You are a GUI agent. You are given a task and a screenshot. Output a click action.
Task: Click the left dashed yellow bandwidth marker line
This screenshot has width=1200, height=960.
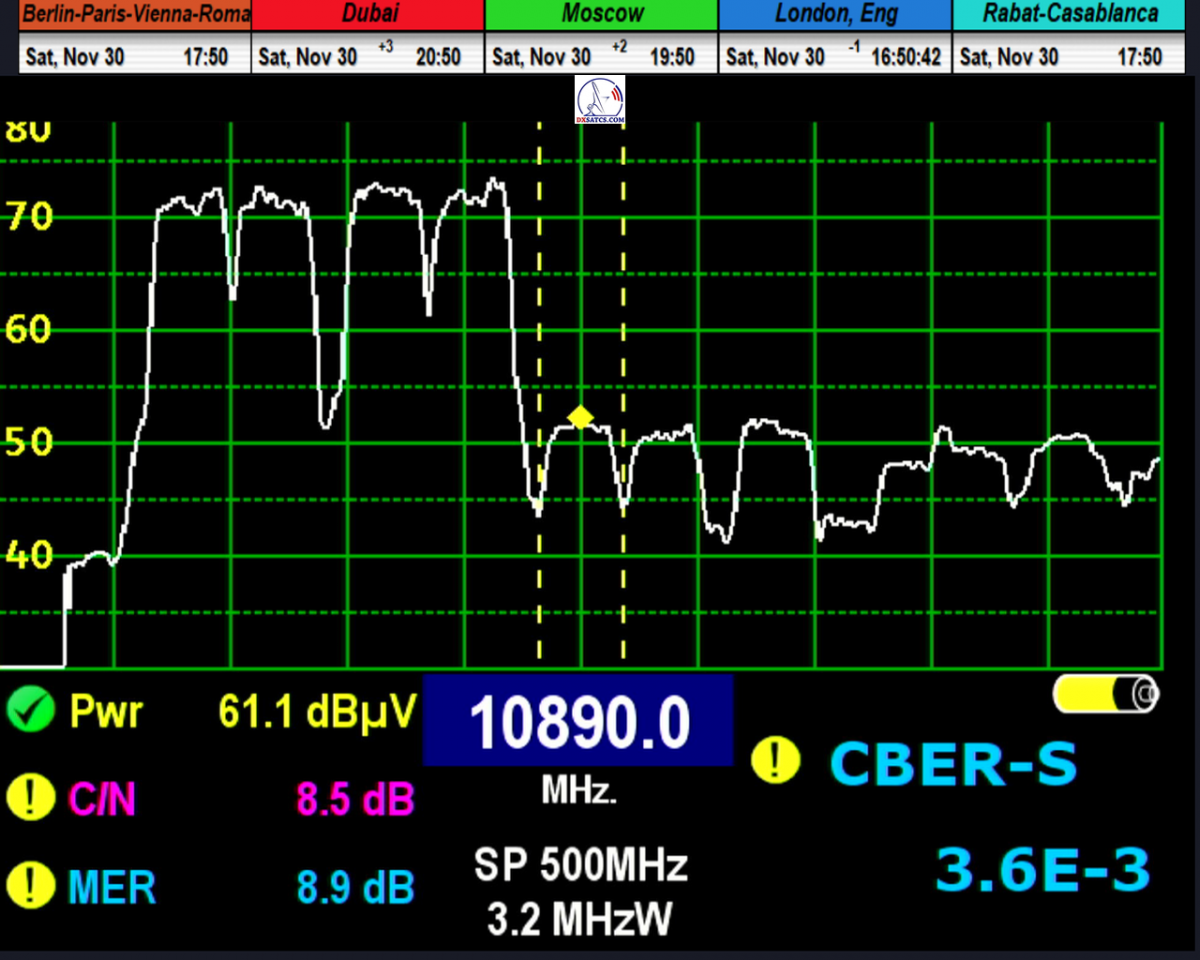[539, 300]
